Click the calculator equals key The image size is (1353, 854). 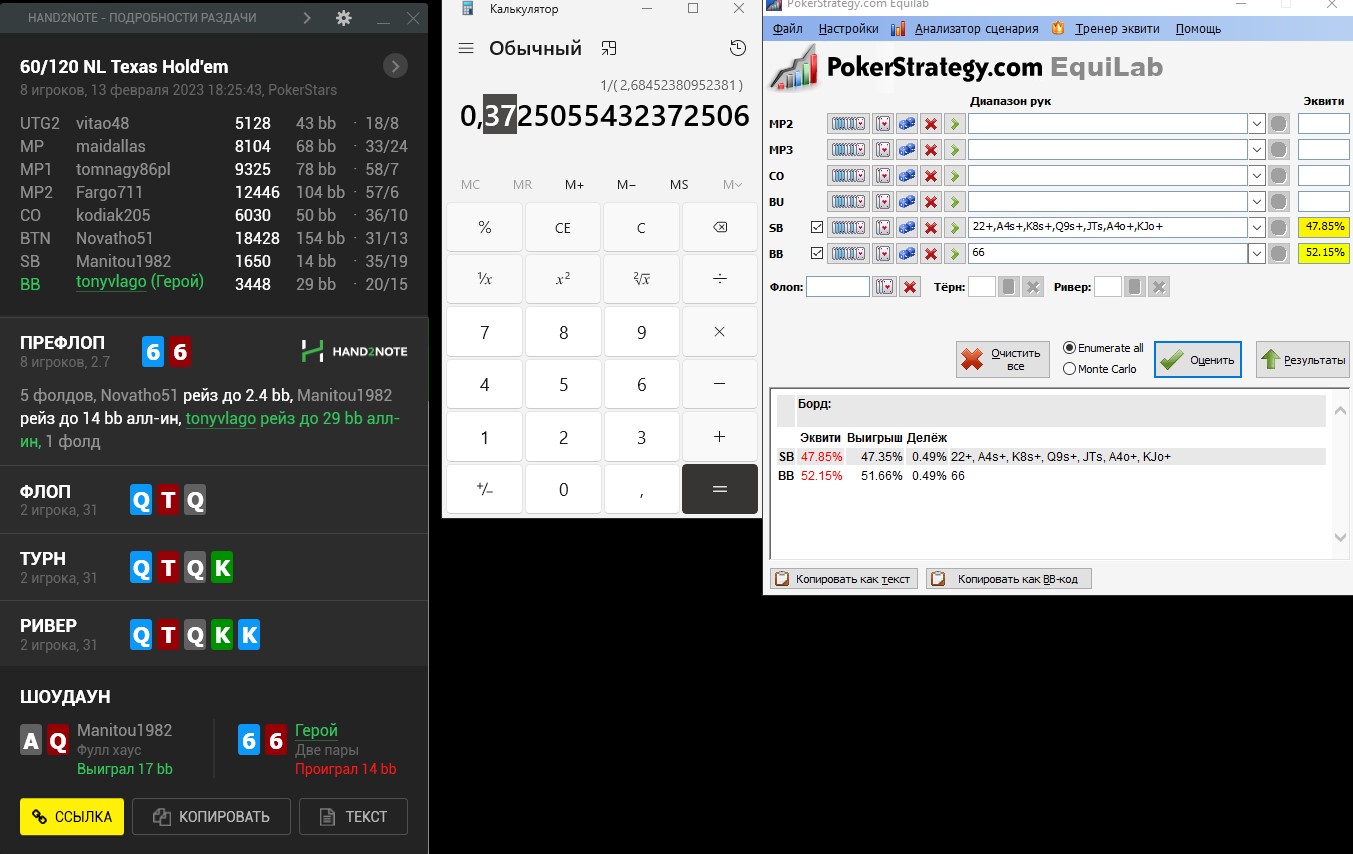720,490
